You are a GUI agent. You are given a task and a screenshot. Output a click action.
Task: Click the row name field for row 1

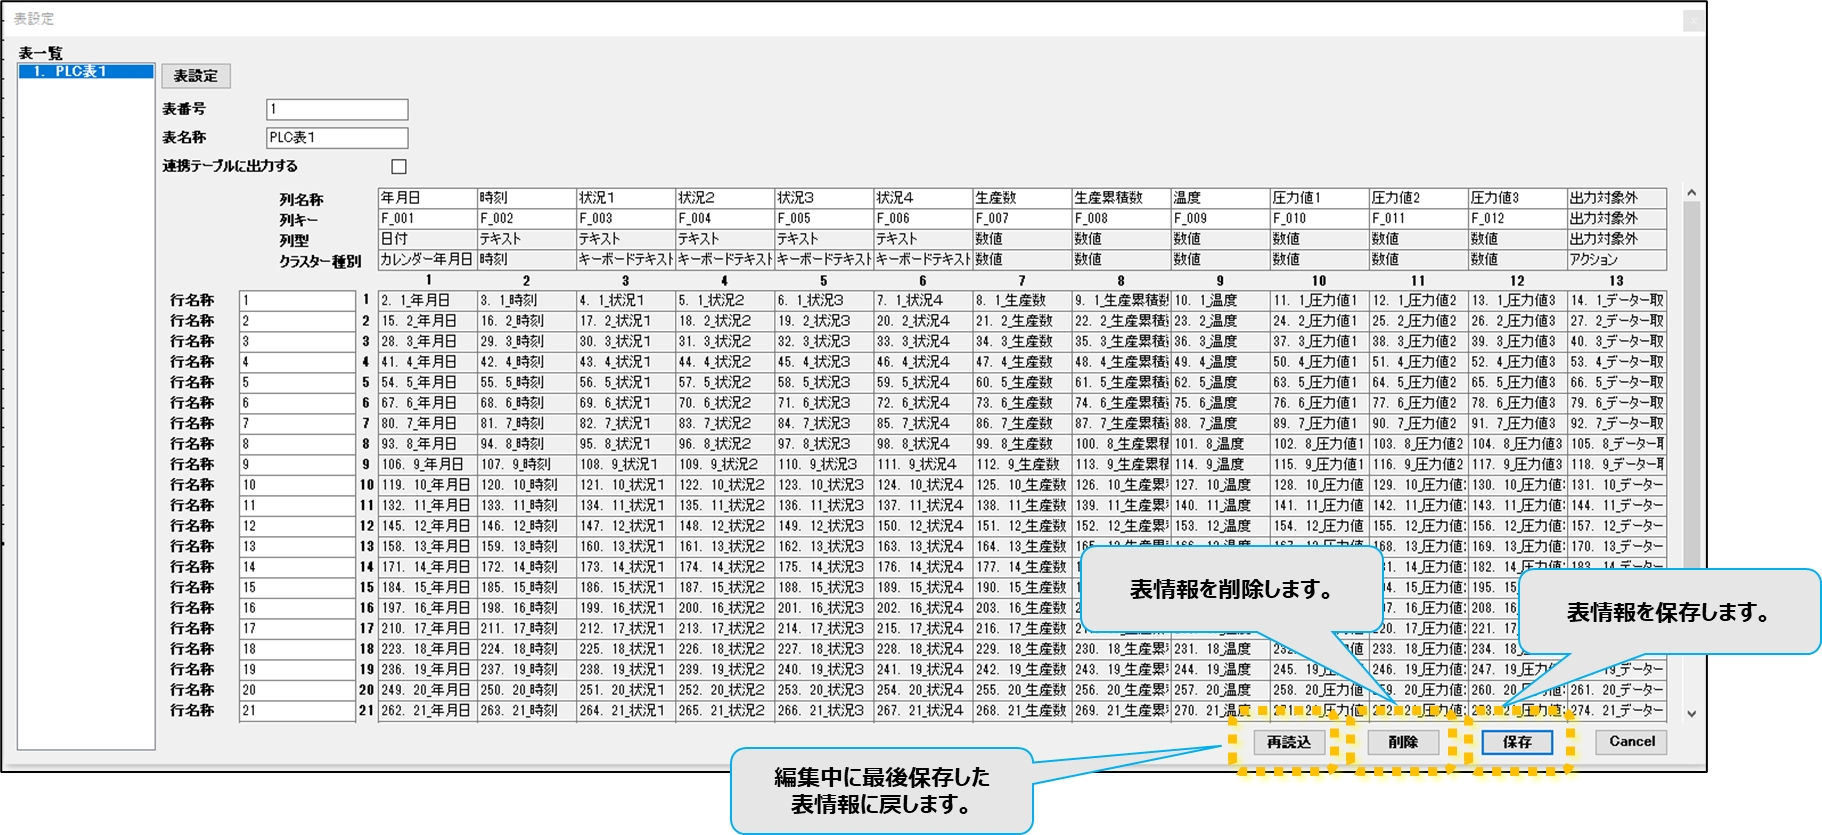297,300
